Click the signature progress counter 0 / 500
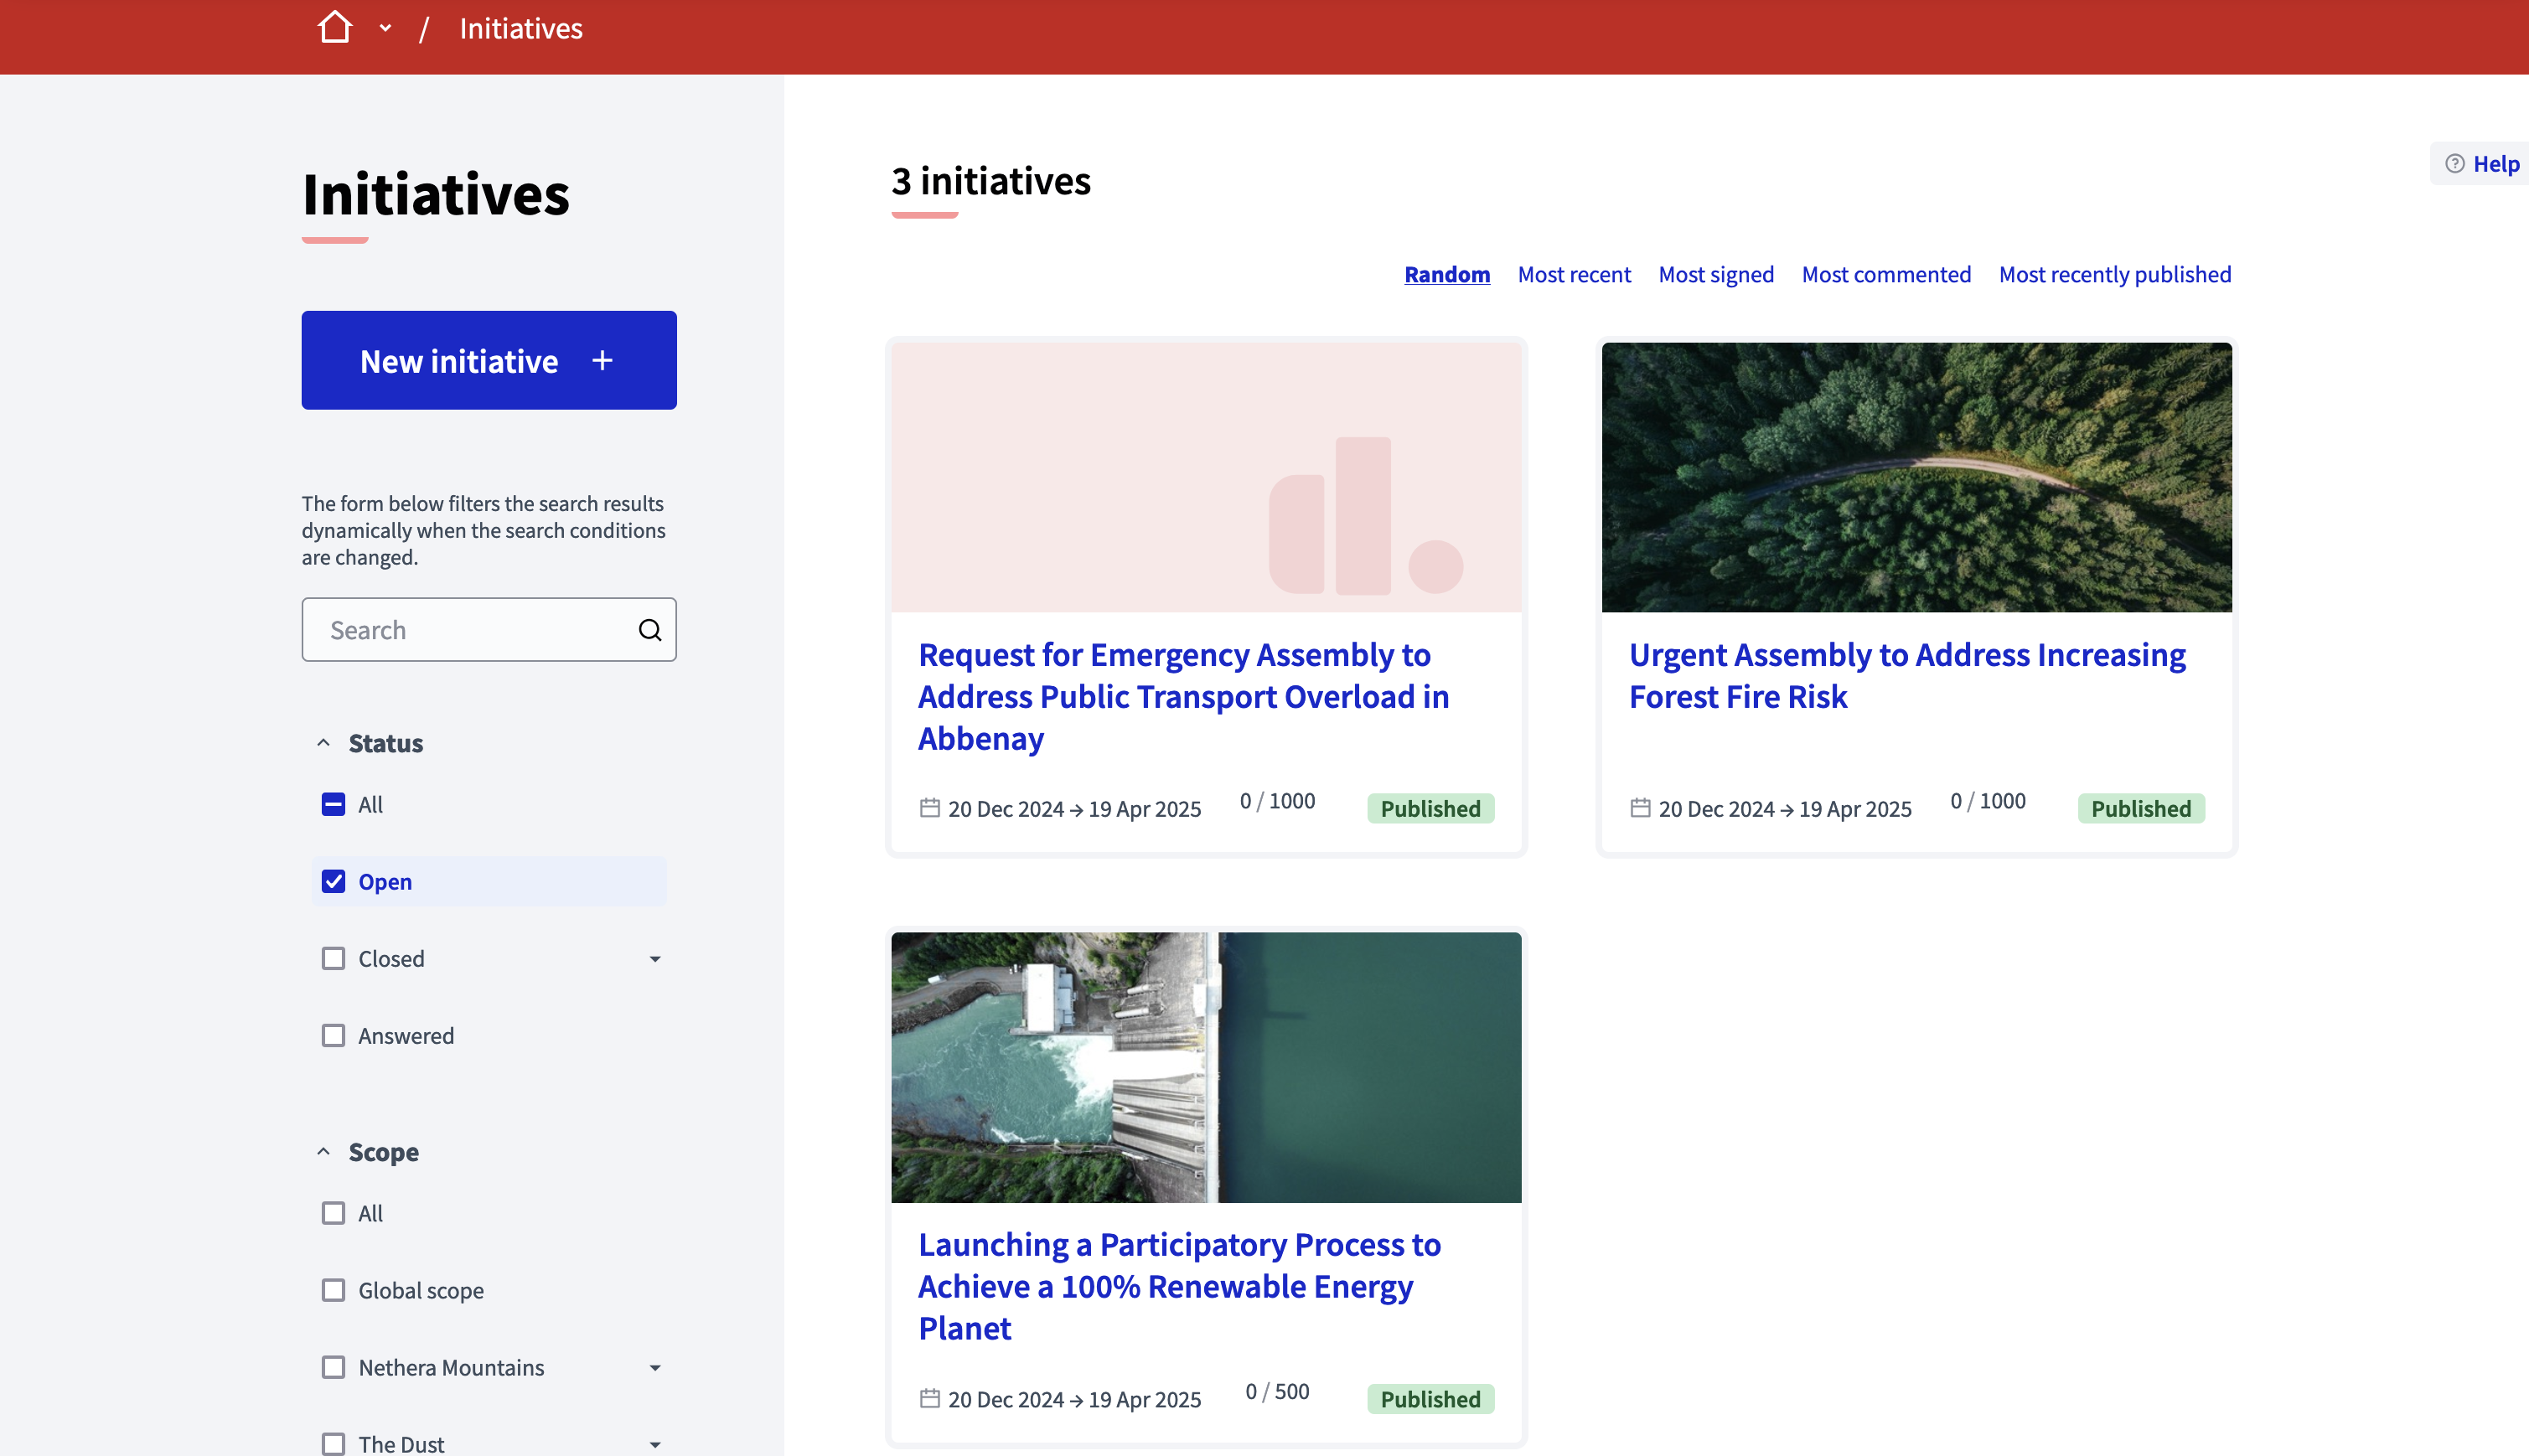This screenshot has width=2529, height=1456. tap(1276, 1390)
